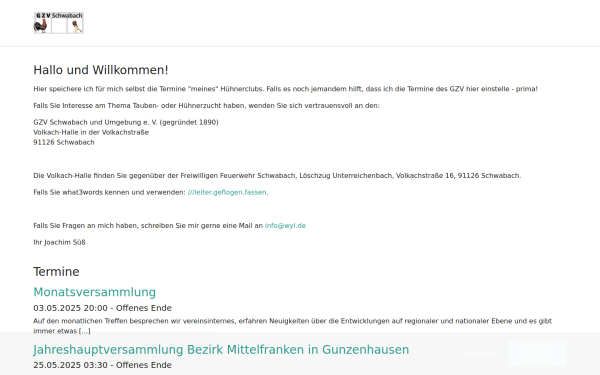Image resolution: width=600 pixels, height=375 pixels.
Task: Click the date text '25.05.2025 03:30 - Offenes Ende'
Action: click(x=102, y=365)
